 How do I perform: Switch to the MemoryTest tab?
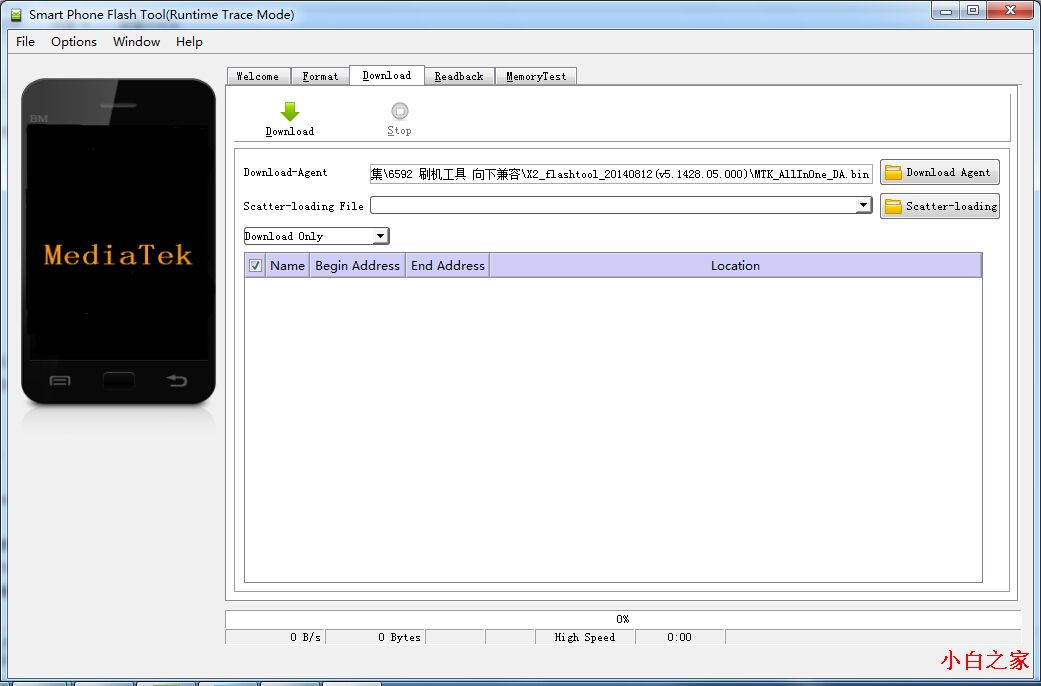click(536, 76)
